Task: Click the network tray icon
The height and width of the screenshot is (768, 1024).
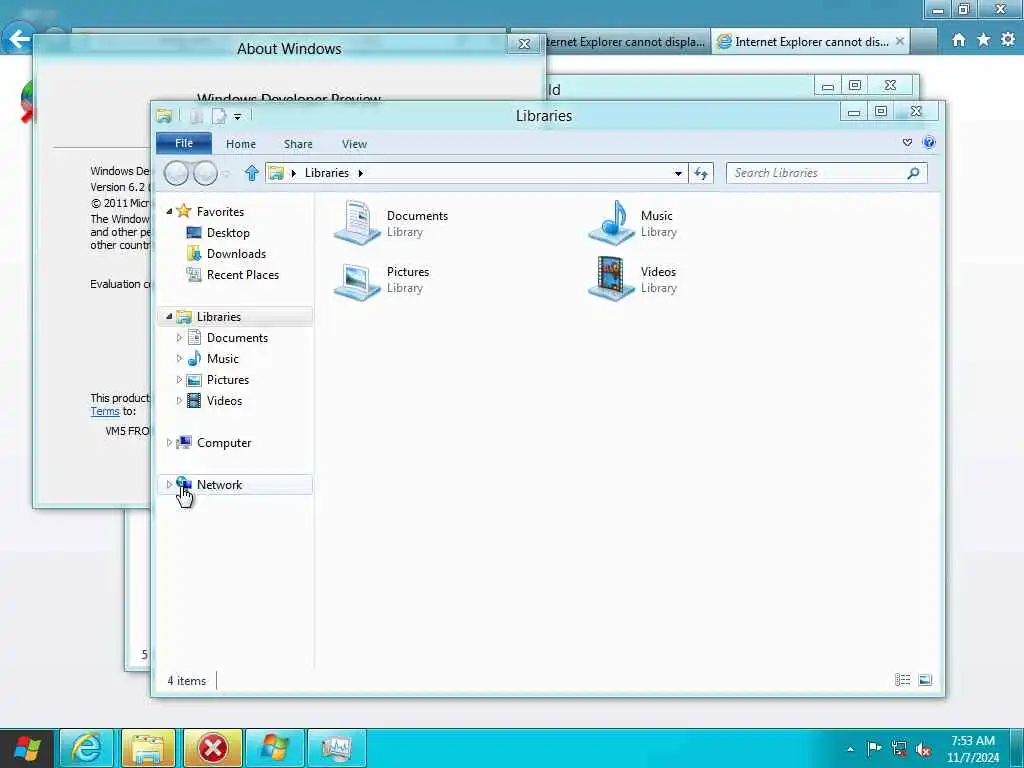Action: pyautogui.click(x=899, y=748)
